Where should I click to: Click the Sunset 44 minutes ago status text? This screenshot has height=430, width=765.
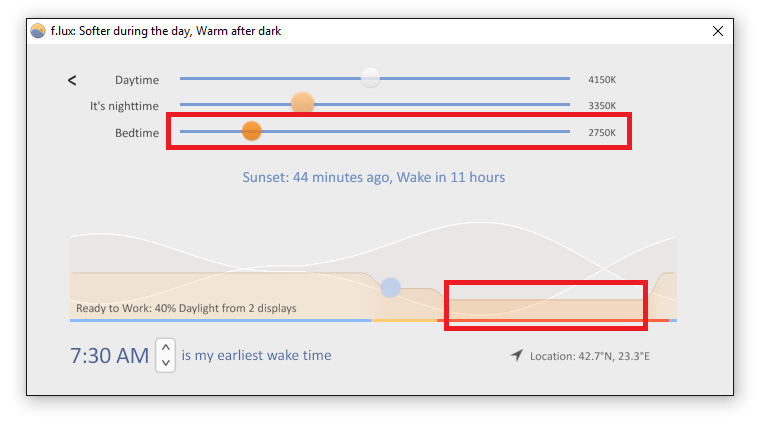pos(373,177)
